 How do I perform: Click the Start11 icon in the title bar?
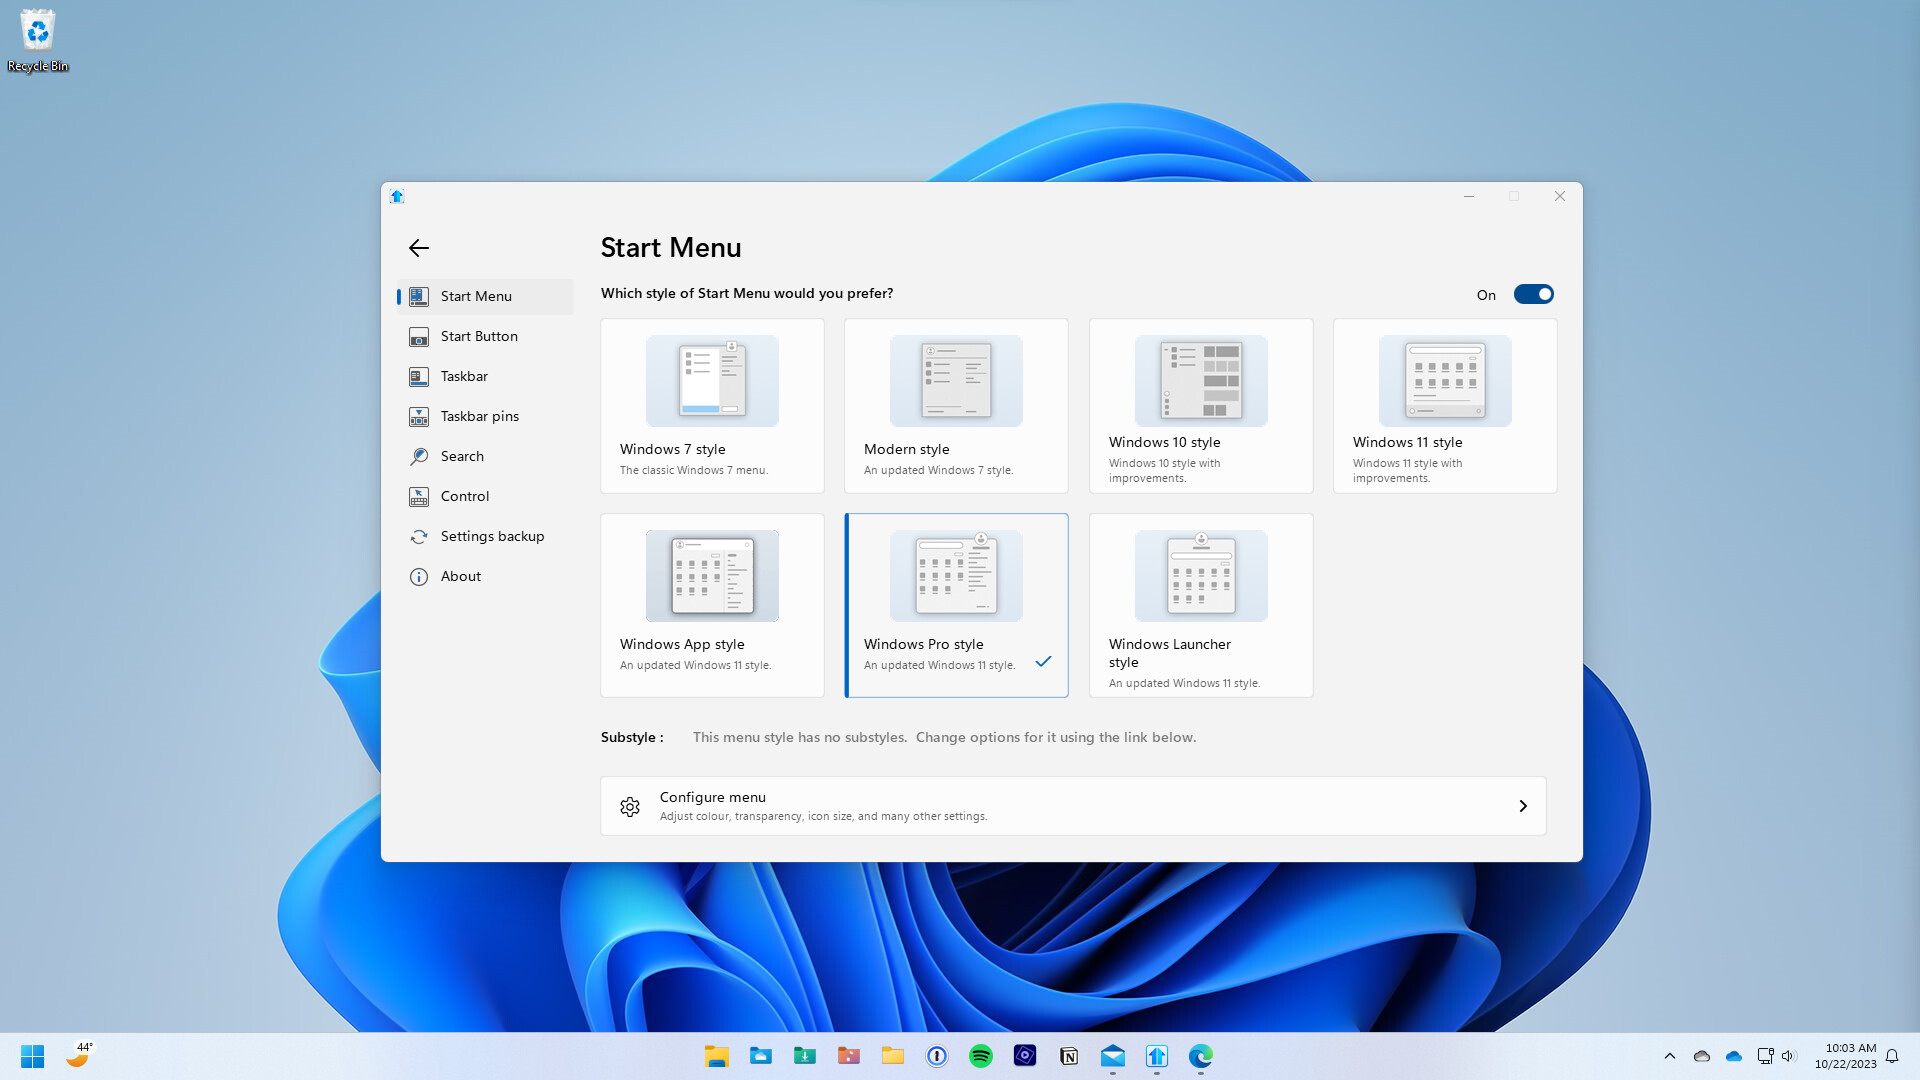click(x=396, y=196)
